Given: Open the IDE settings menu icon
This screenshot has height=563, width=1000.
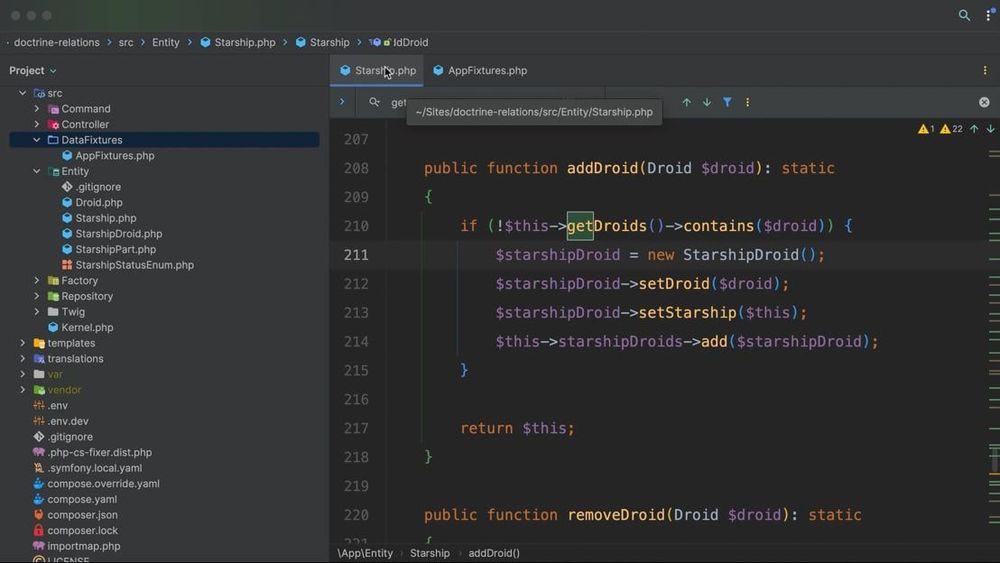Looking at the screenshot, I should click(x=989, y=15).
